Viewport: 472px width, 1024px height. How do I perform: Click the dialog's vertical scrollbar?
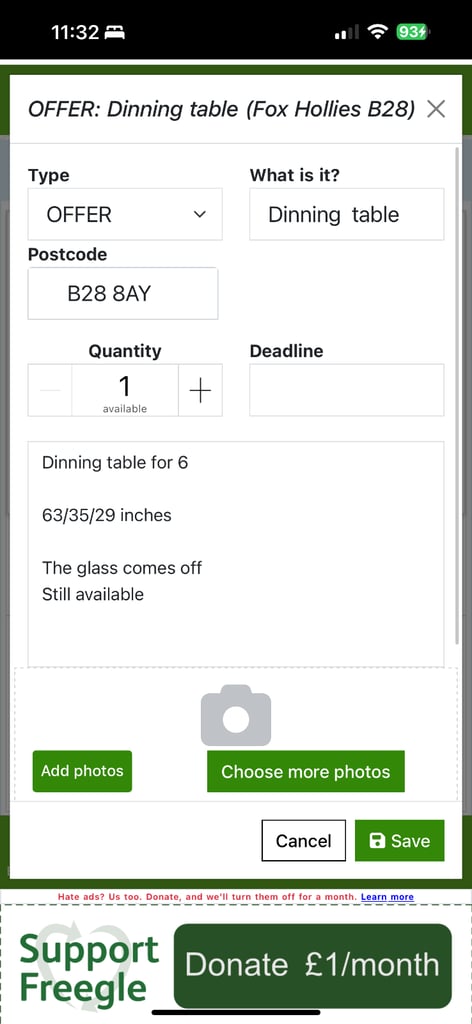[457, 396]
